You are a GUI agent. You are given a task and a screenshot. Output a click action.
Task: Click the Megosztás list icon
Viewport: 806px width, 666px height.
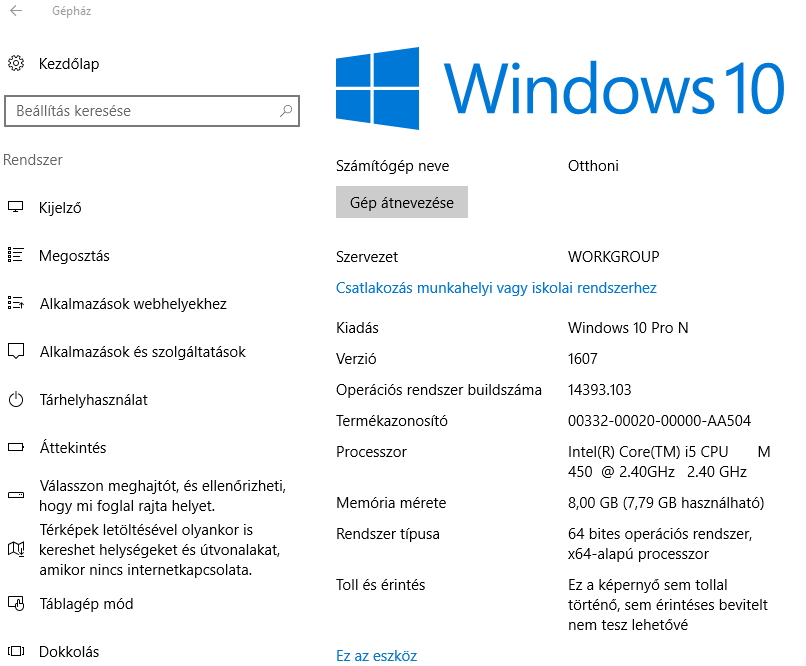[16, 255]
